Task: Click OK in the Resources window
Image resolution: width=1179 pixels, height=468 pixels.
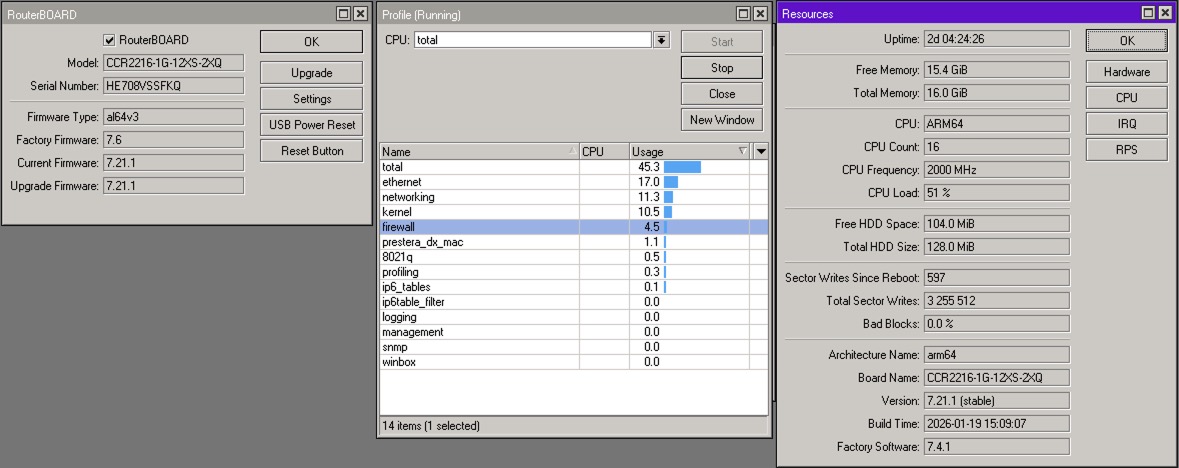Action: pyautogui.click(x=1126, y=41)
